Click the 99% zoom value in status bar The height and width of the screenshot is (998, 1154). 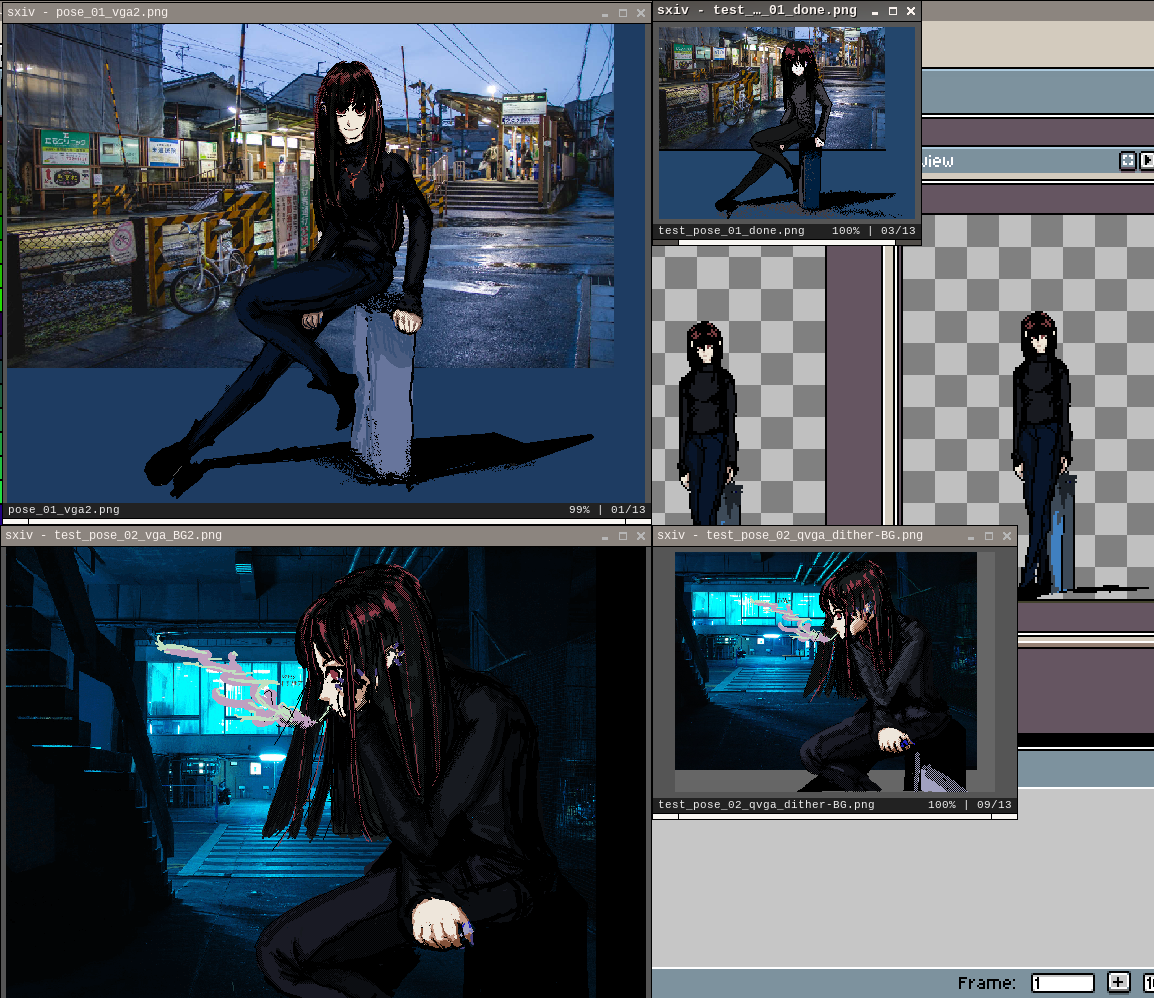tap(579, 509)
